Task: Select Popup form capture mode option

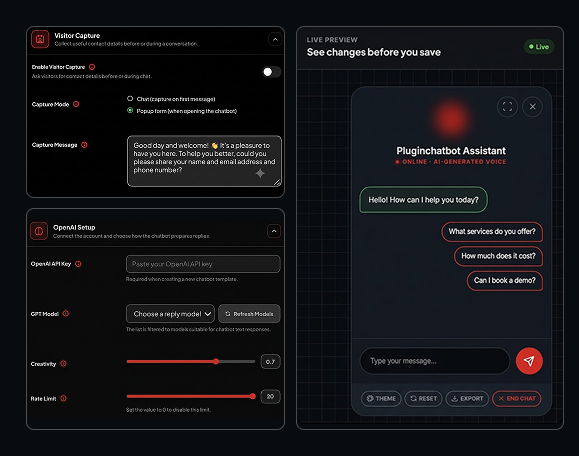Action: click(130, 110)
